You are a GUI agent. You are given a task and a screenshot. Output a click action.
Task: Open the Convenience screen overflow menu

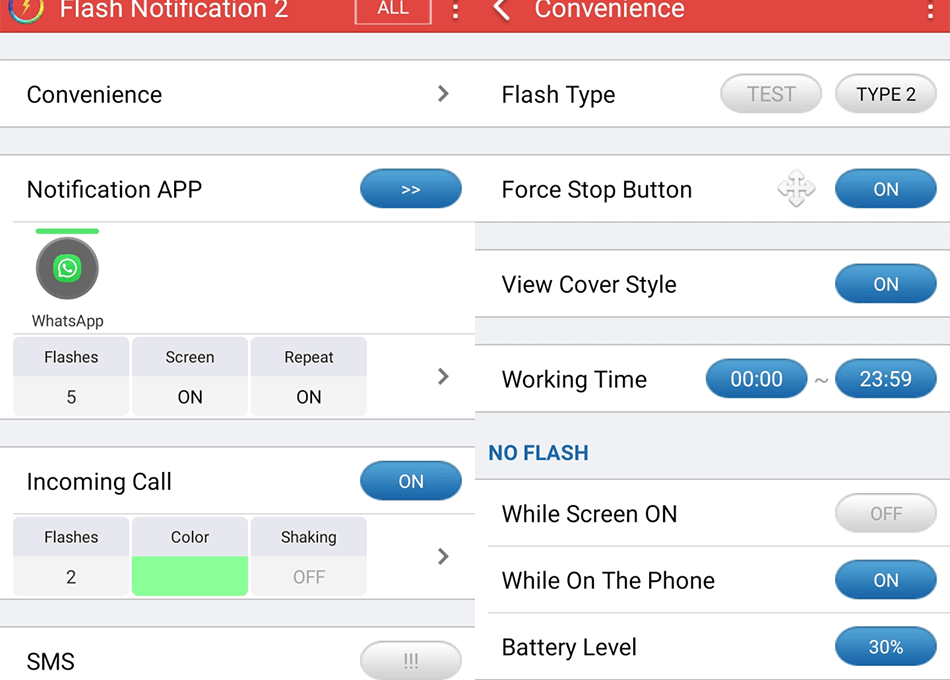[x=931, y=10]
